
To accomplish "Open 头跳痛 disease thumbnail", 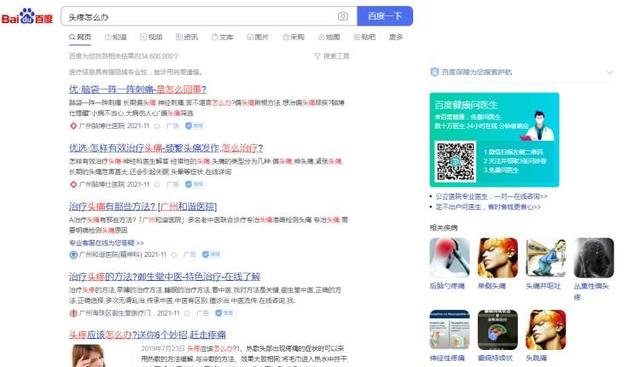I will 546,329.
